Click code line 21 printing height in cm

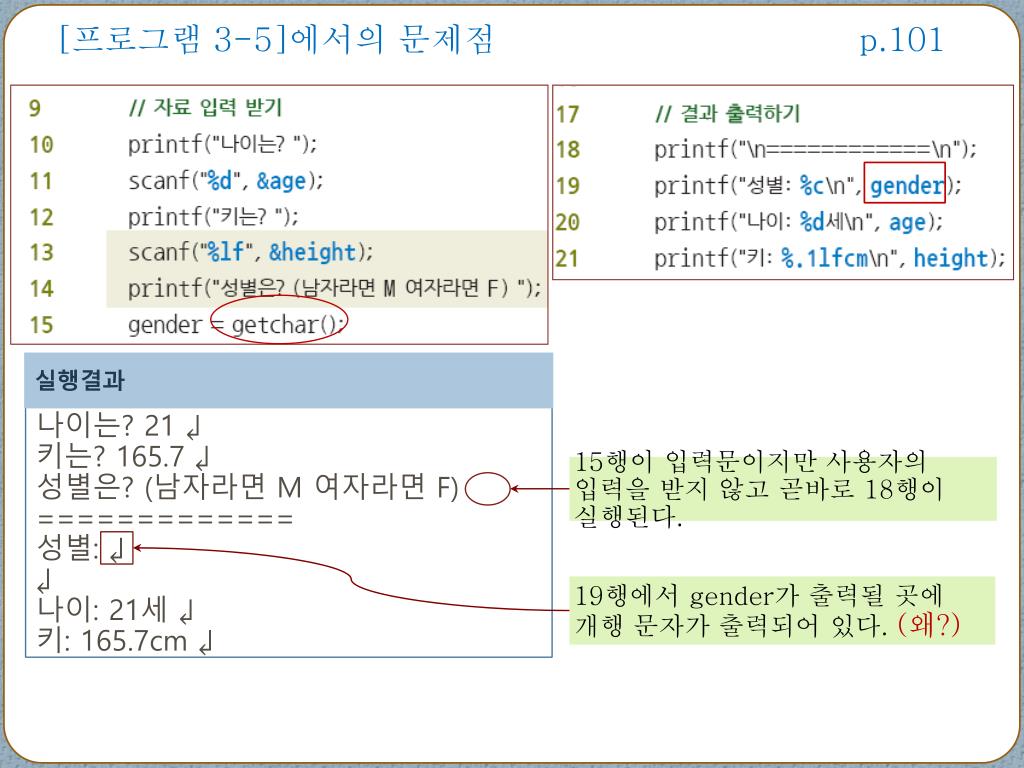[x=830, y=259]
